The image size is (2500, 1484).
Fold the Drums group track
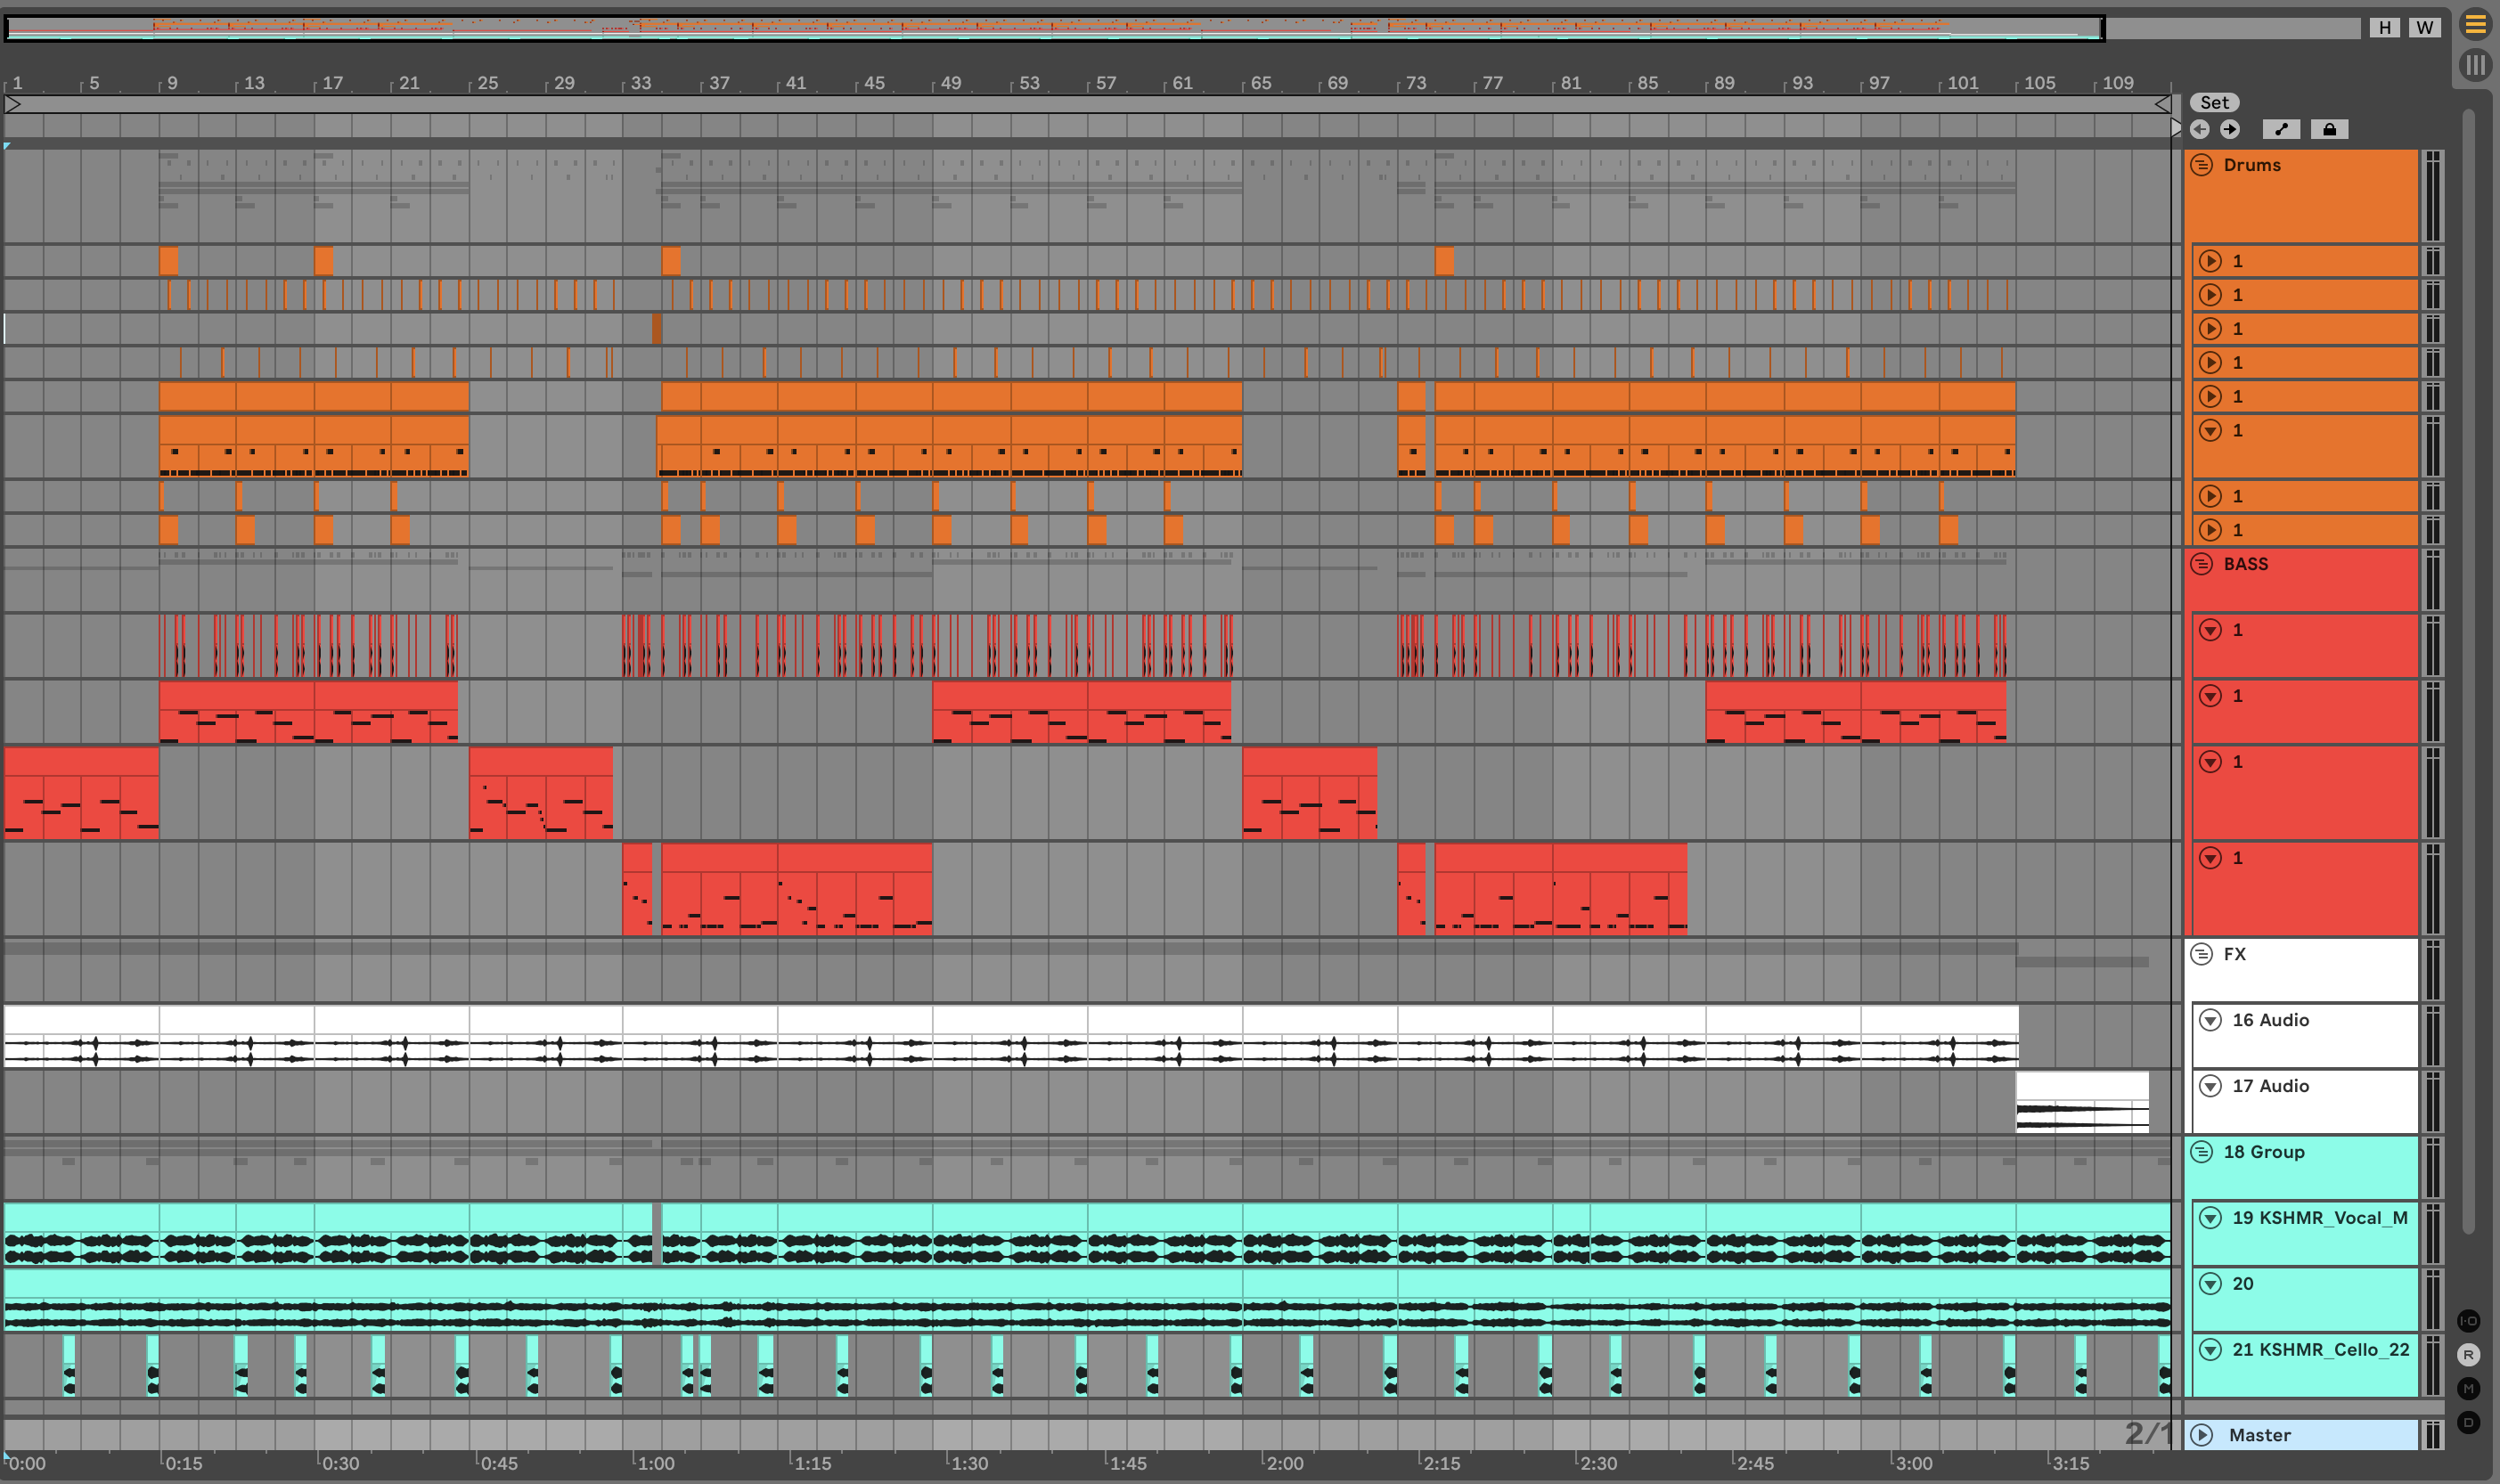click(x=2202, y=165)
